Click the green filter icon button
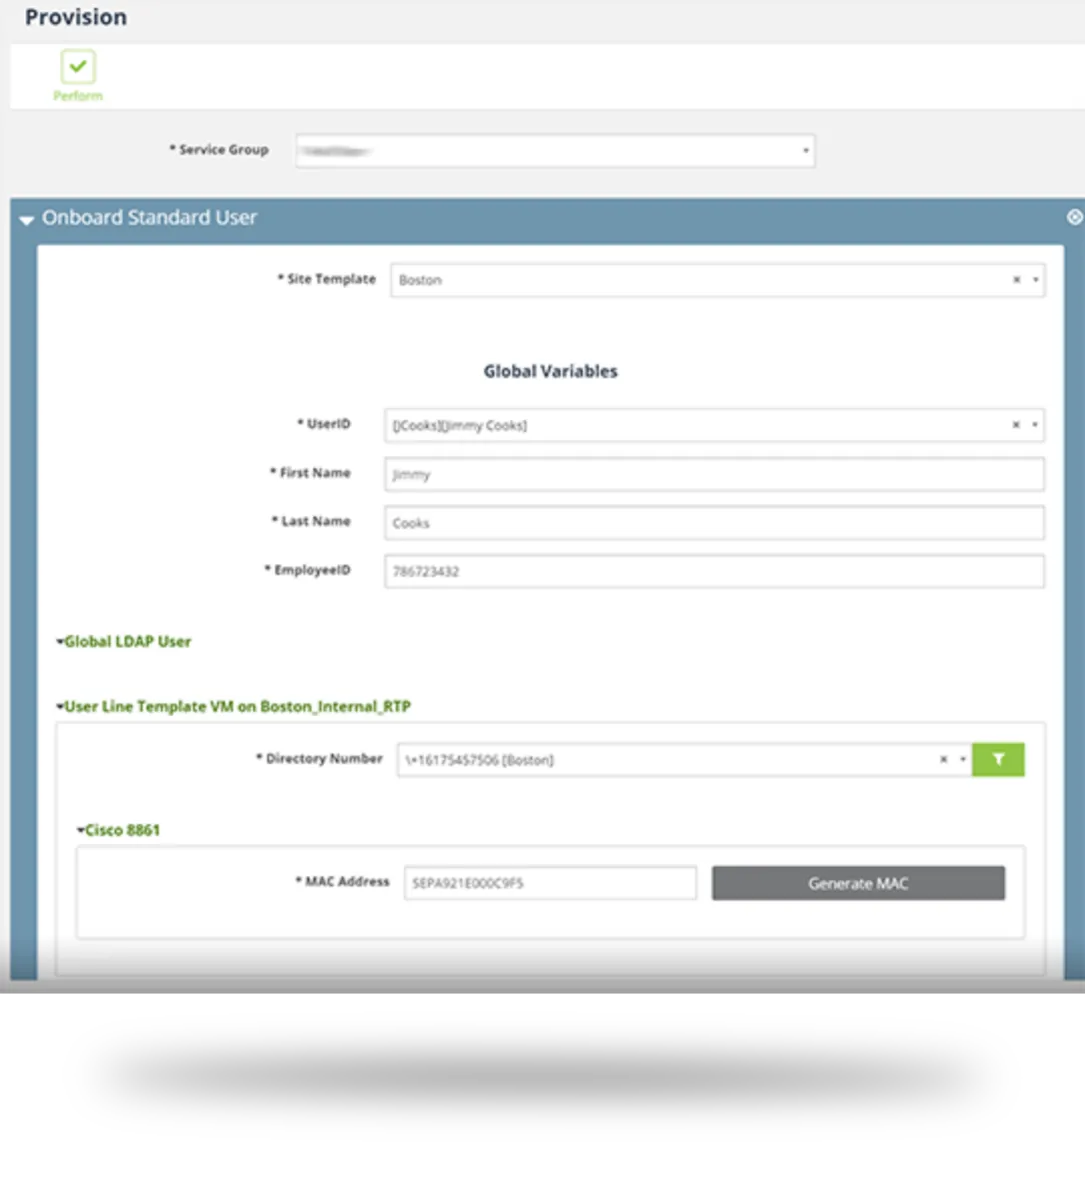 tap(998, 760)
